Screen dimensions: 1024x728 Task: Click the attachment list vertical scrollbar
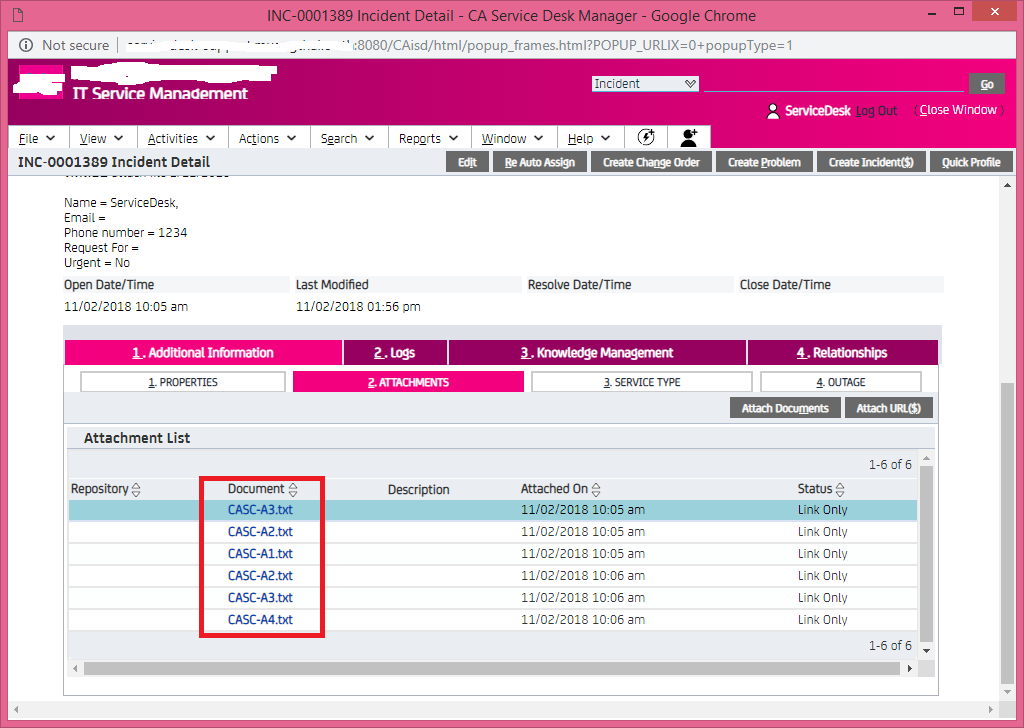click(926, 554)
